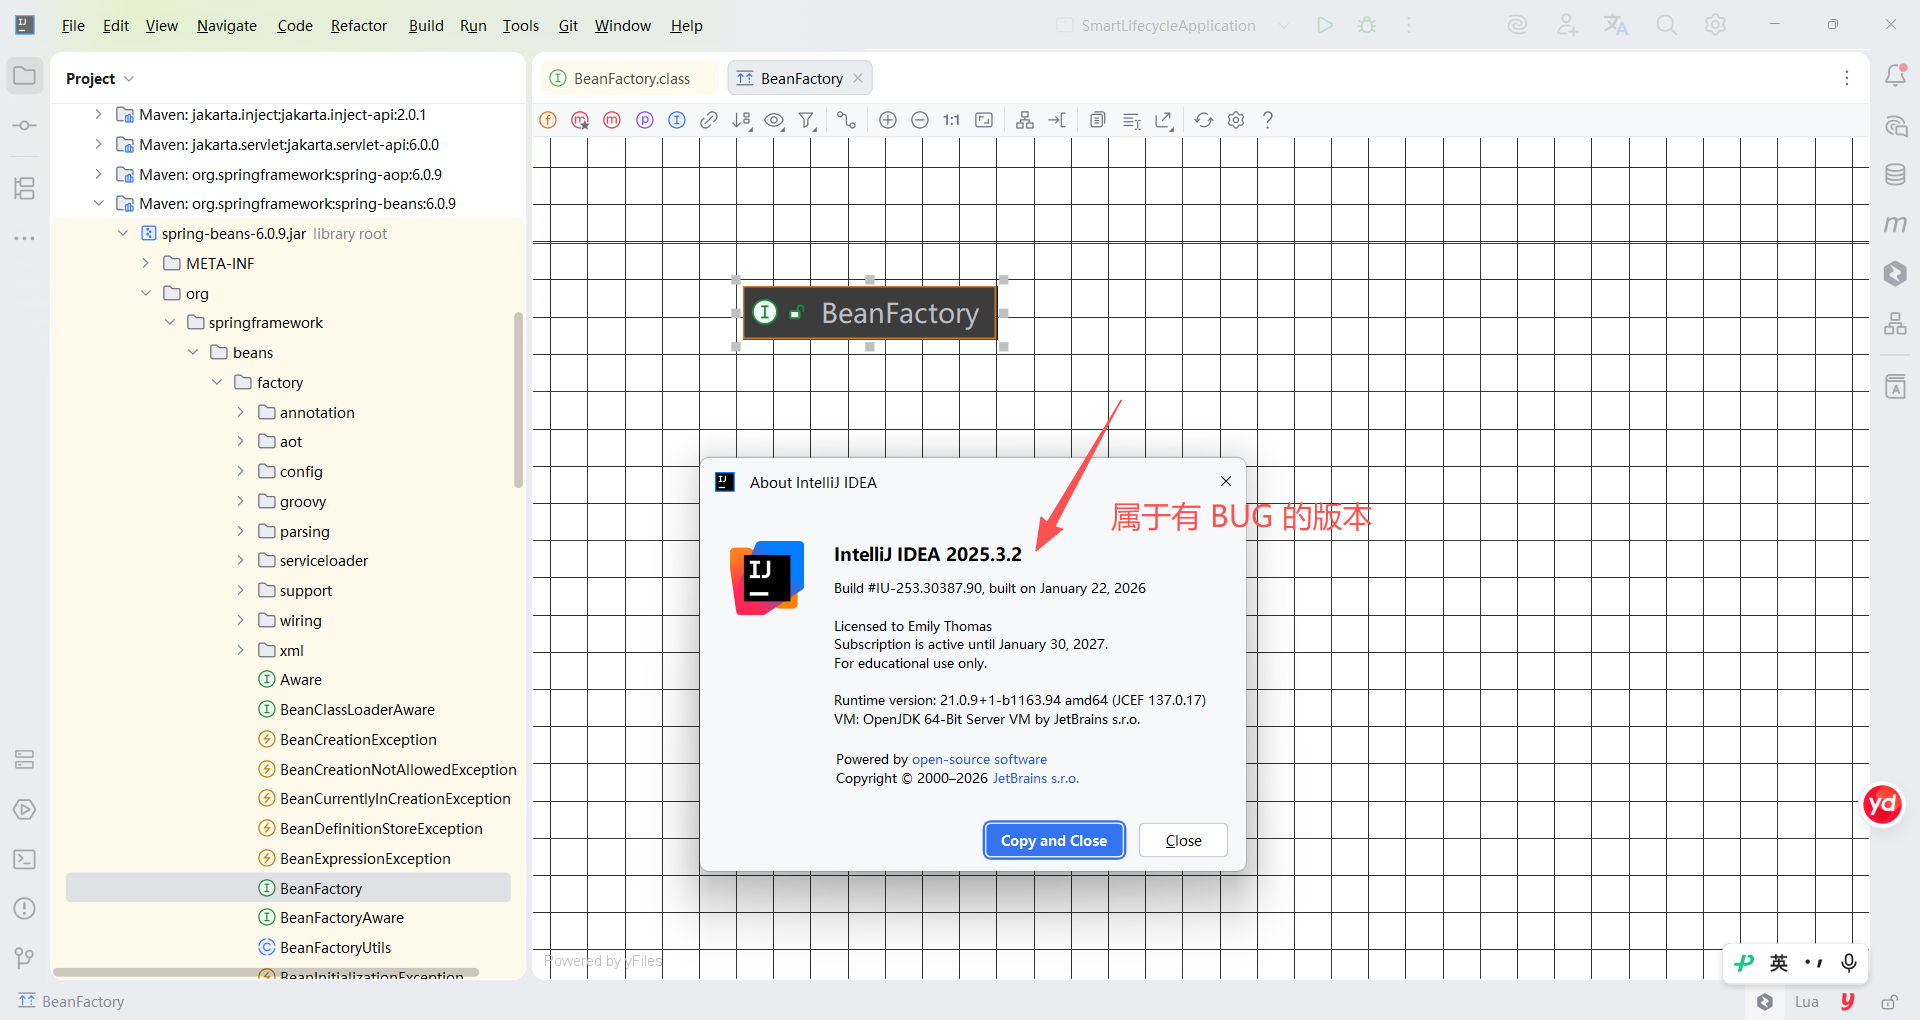Click Copy and Close in About dialog
The width and height of the screenshot is (1920, 1020).
tap(1054, 840)
